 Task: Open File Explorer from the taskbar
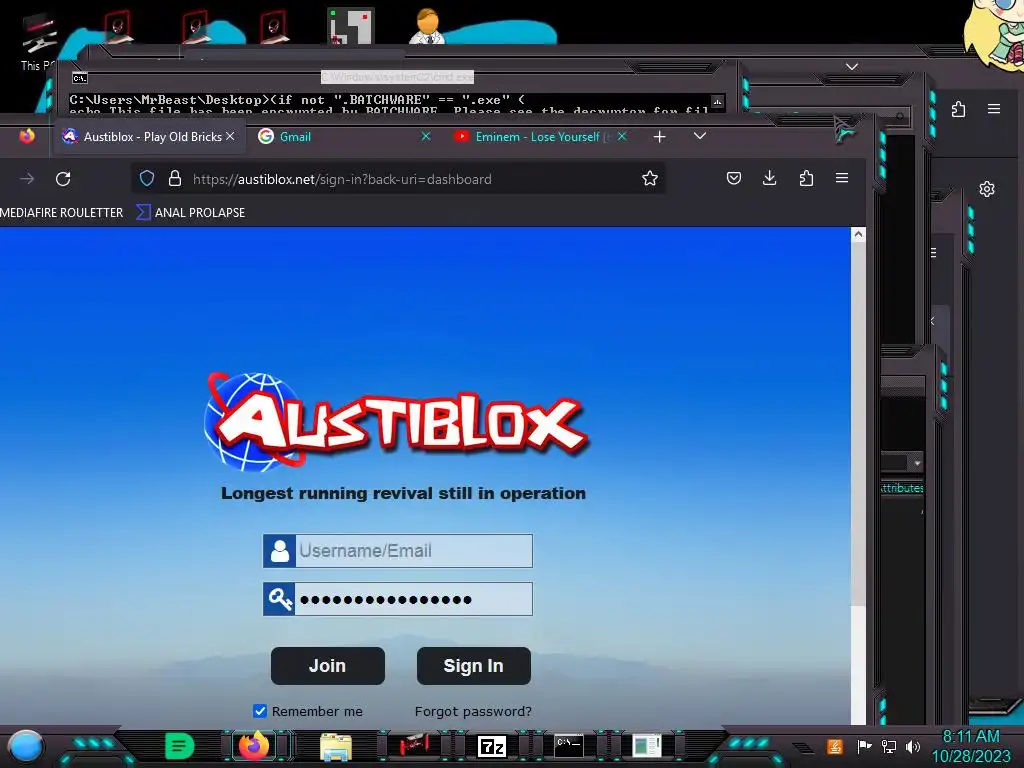336,746
